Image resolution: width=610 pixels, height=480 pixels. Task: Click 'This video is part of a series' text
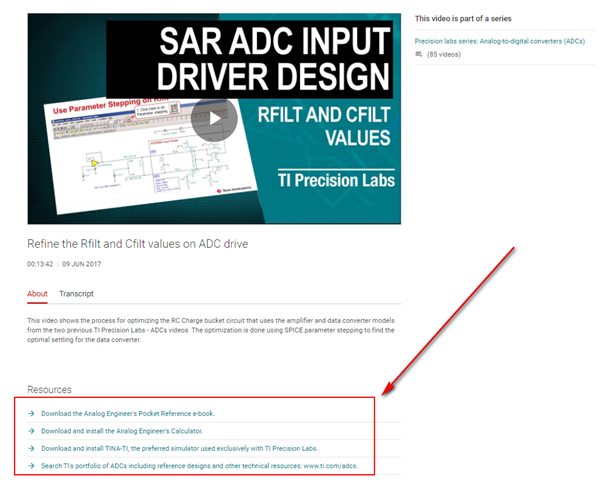coord(463,19)
